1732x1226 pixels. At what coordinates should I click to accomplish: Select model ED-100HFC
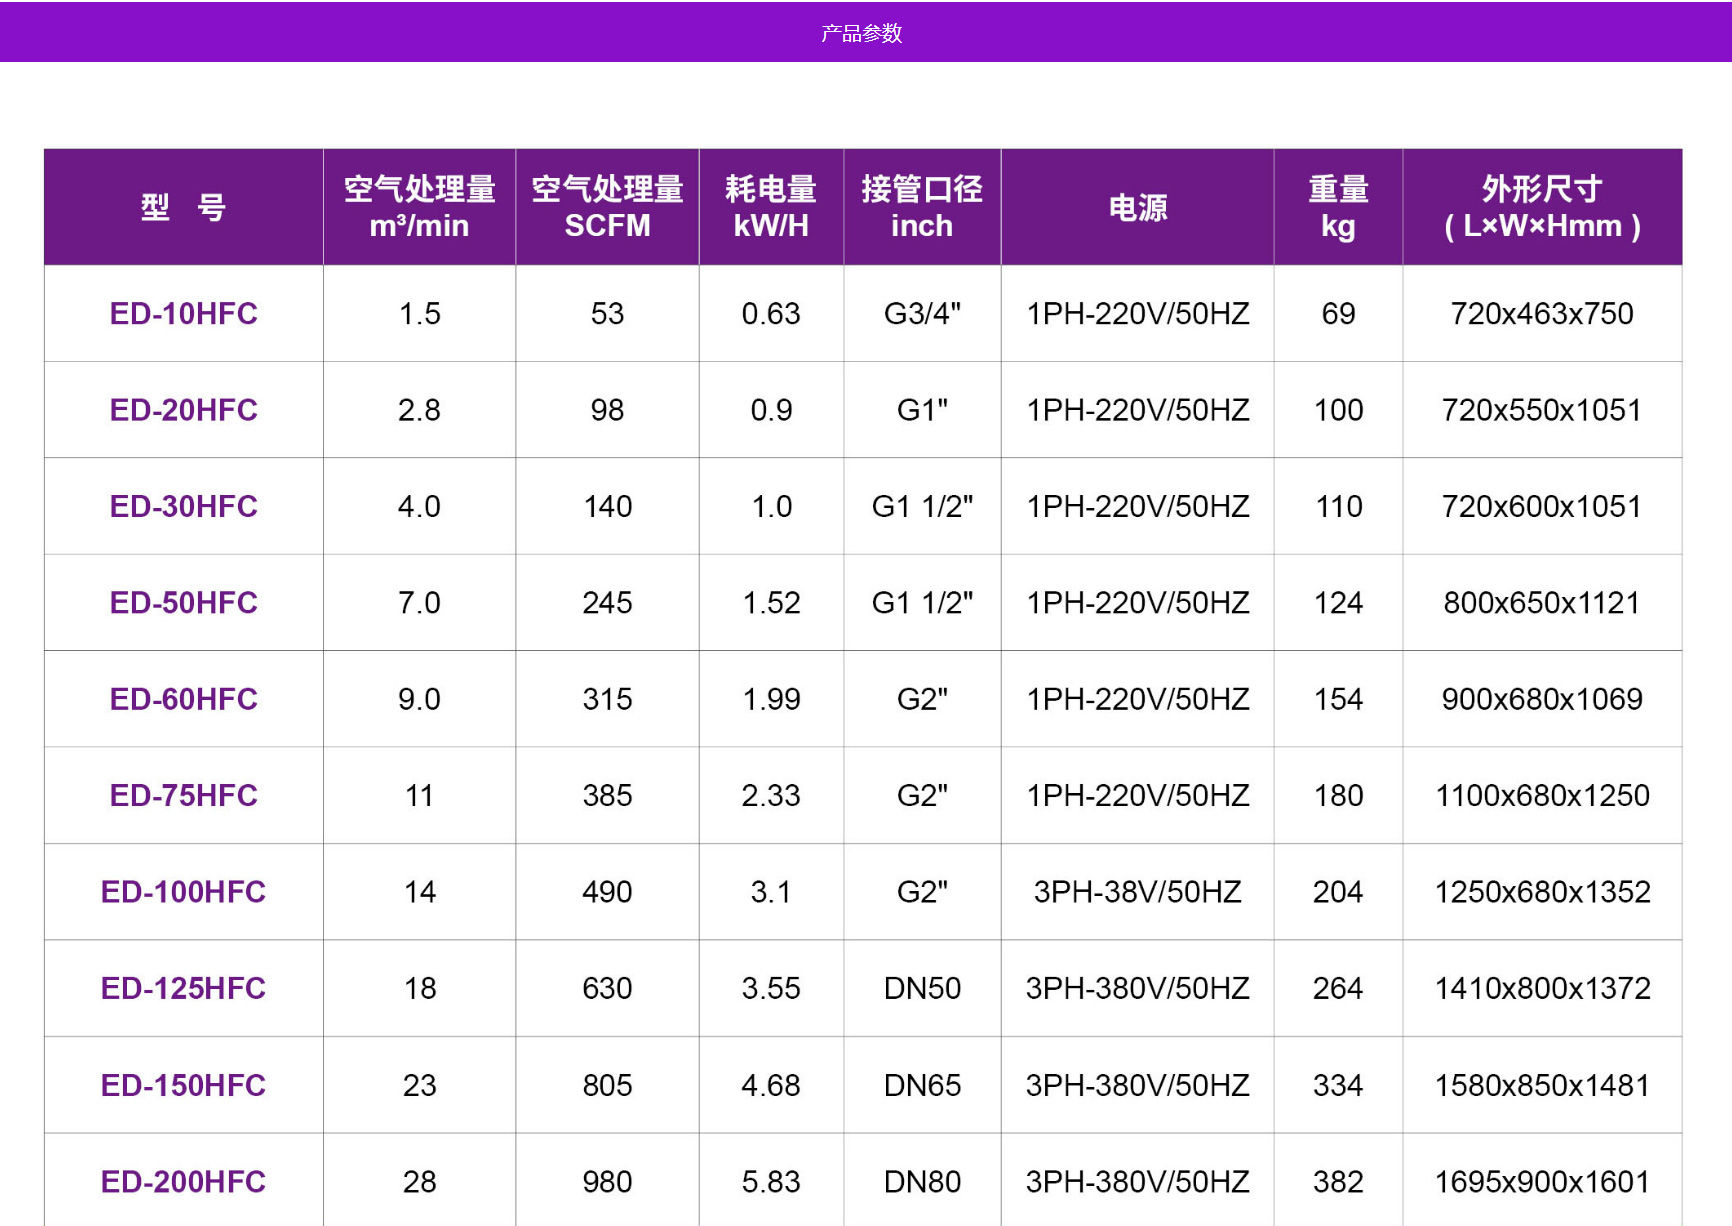pos(183,892)
